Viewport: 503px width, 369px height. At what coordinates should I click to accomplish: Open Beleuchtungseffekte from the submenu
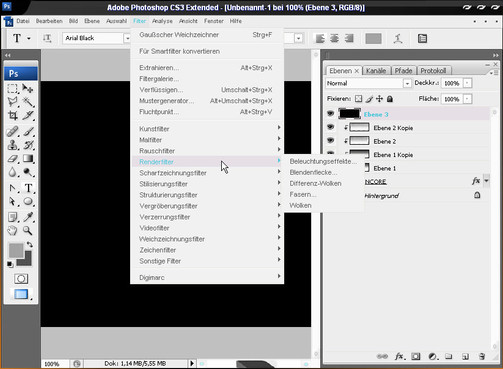click(323, 161)
